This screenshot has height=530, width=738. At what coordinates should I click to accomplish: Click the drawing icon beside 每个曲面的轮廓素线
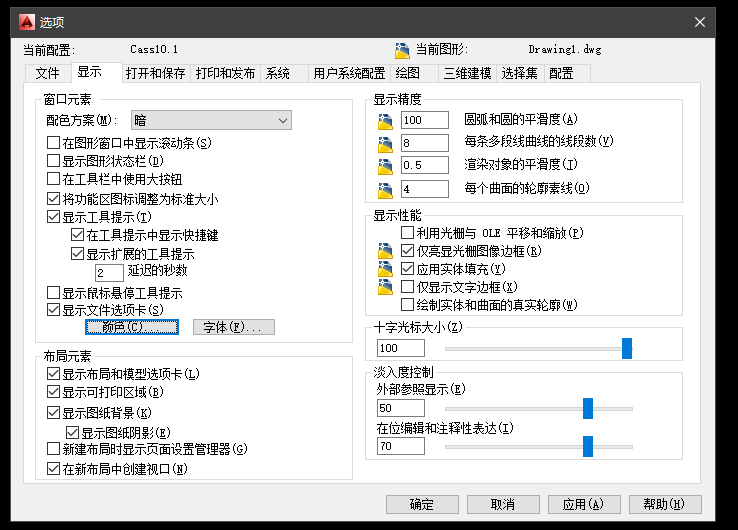click(x=387, y=189)
